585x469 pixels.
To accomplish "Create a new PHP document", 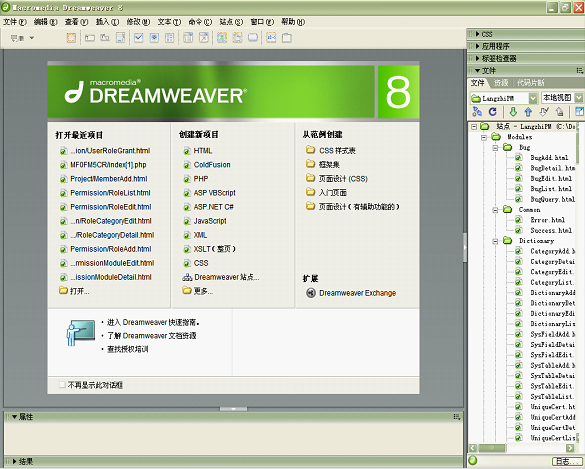I will tap(201, 179).
